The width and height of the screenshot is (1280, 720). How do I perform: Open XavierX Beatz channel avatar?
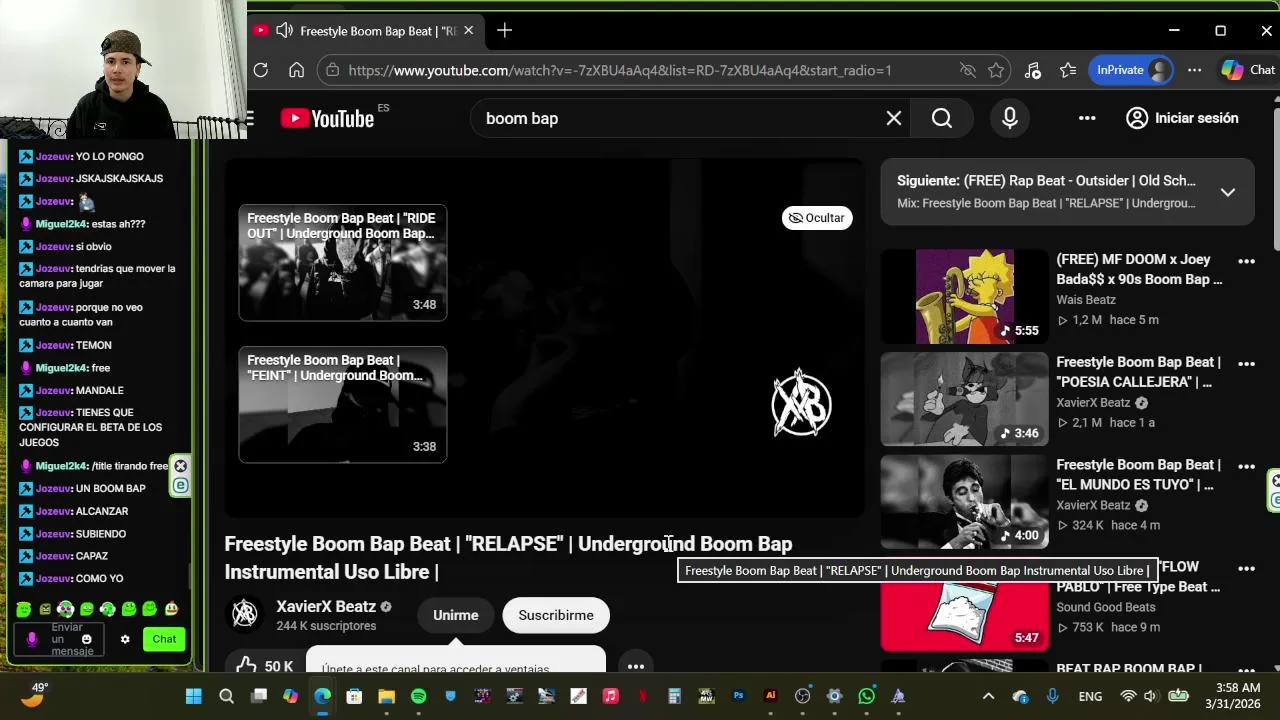point(245,615)
